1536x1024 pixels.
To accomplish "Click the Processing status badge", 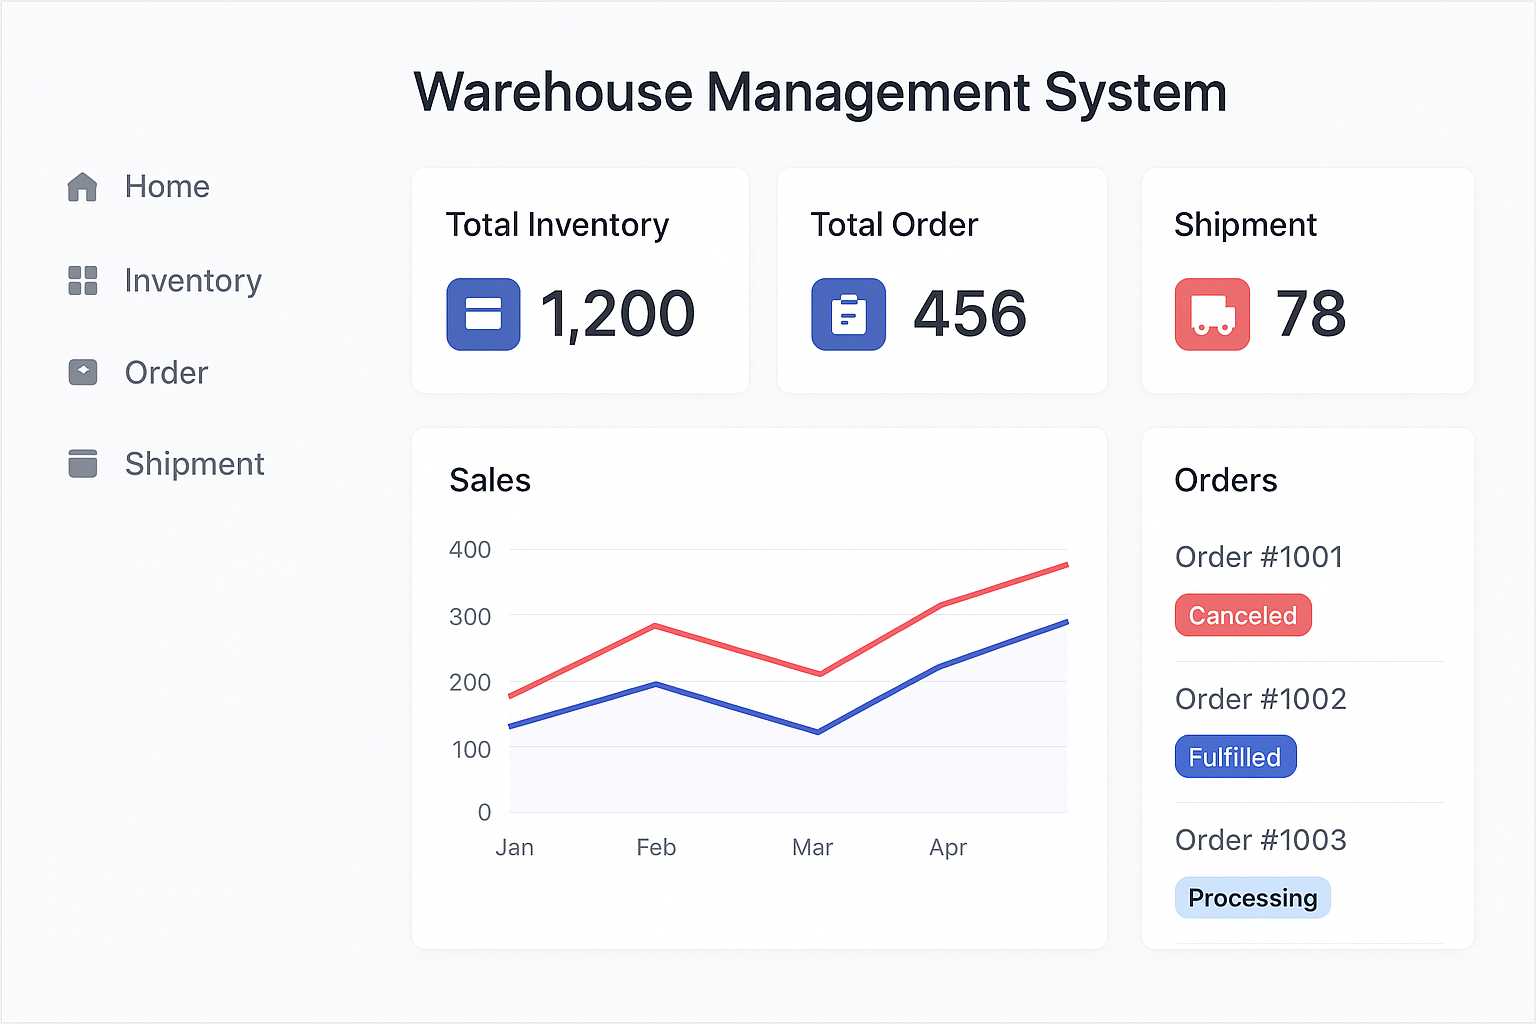I will [1252, 898].
